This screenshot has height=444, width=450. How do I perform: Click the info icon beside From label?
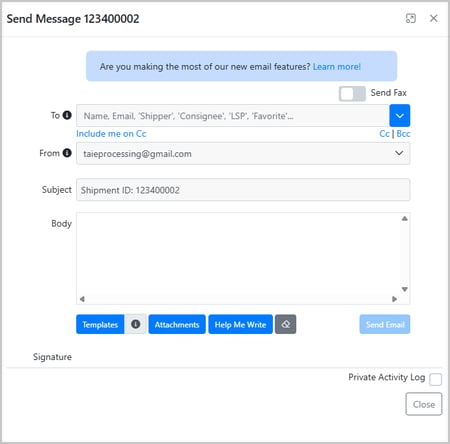tap(67, 153)
